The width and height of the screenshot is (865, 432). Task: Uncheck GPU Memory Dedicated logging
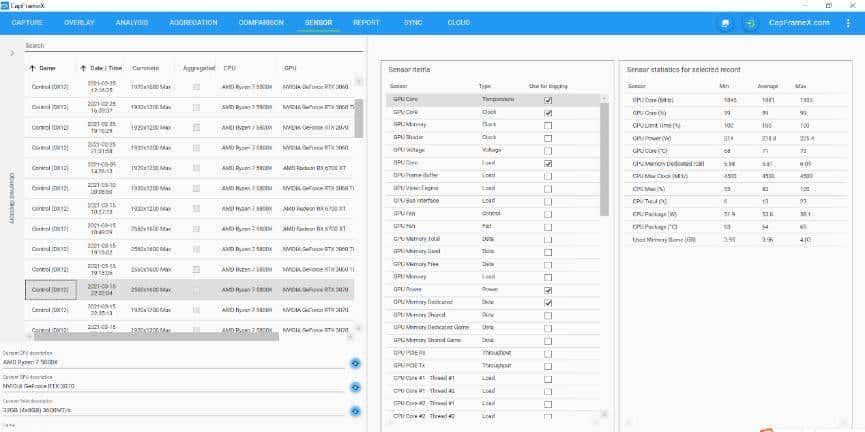tap(548, 303)
